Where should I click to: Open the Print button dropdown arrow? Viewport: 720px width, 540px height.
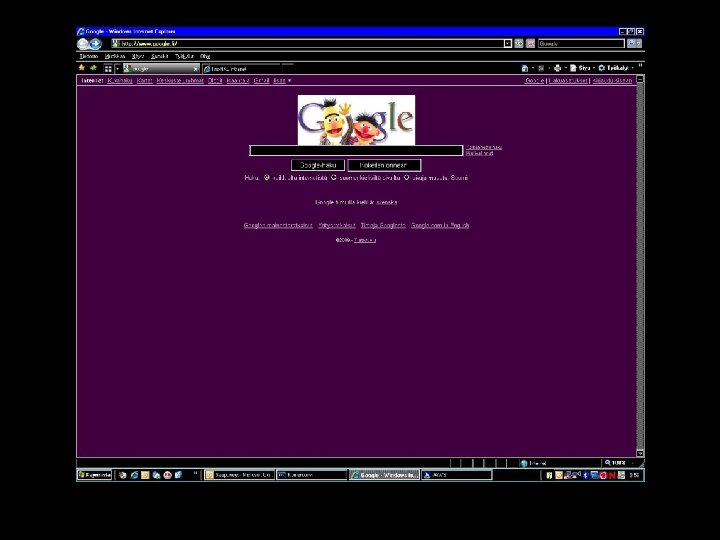[565, 68]
